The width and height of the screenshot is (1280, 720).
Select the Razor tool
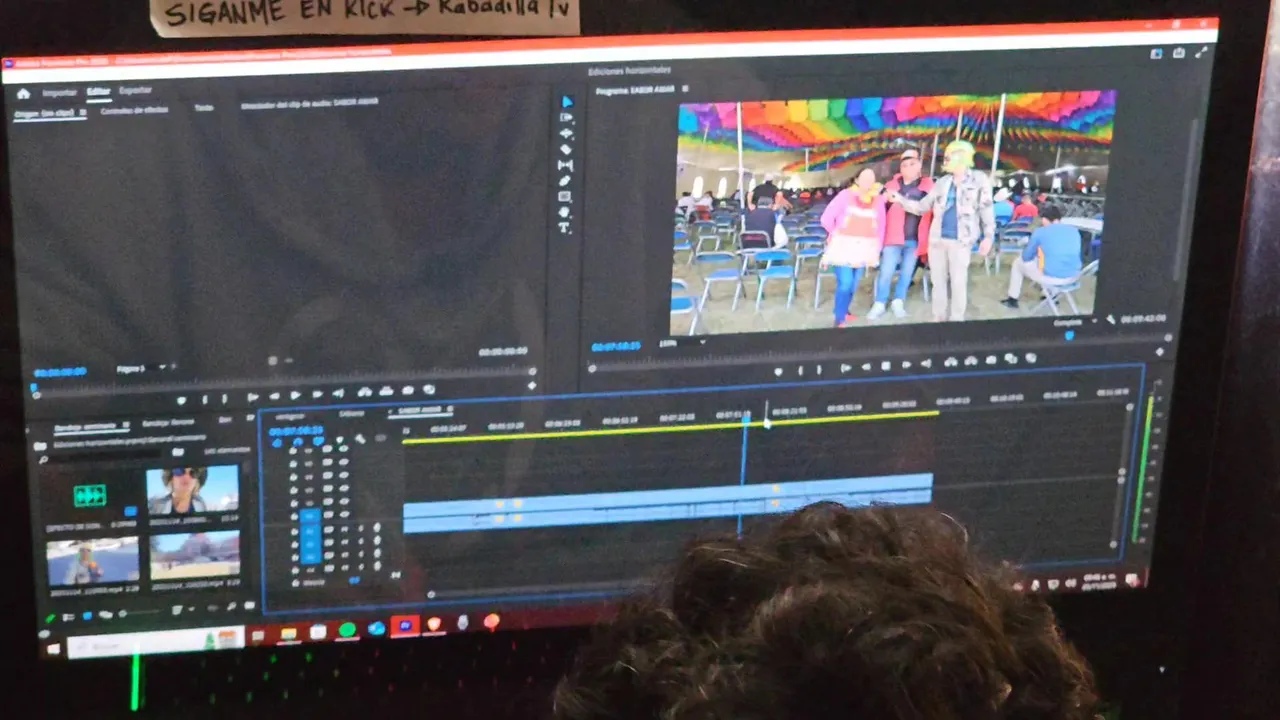[566, 150]
